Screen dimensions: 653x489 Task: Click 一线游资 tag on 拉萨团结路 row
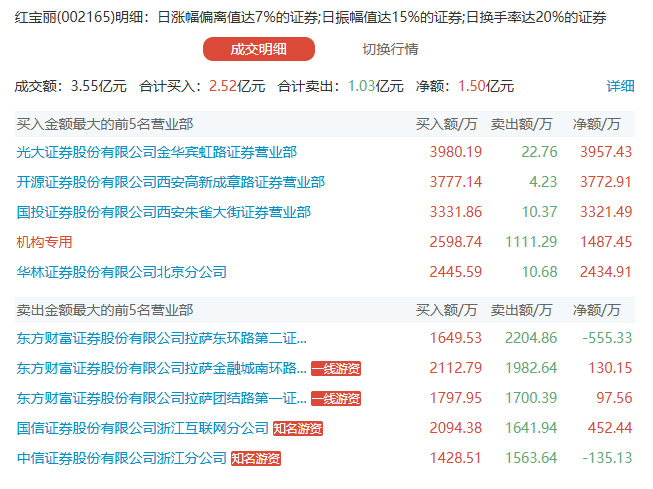pyautogui.click(x=336, y=398)
